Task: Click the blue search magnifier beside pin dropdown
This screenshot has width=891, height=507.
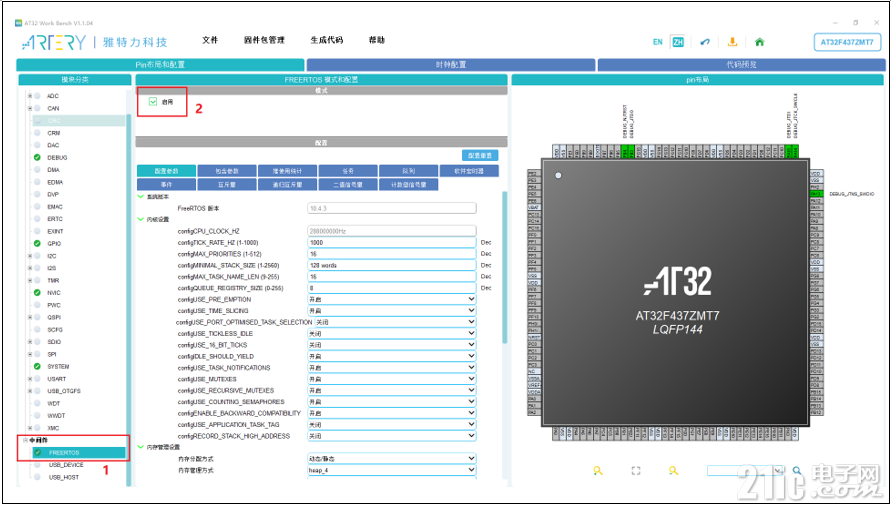Action: (x=797, y=471)
